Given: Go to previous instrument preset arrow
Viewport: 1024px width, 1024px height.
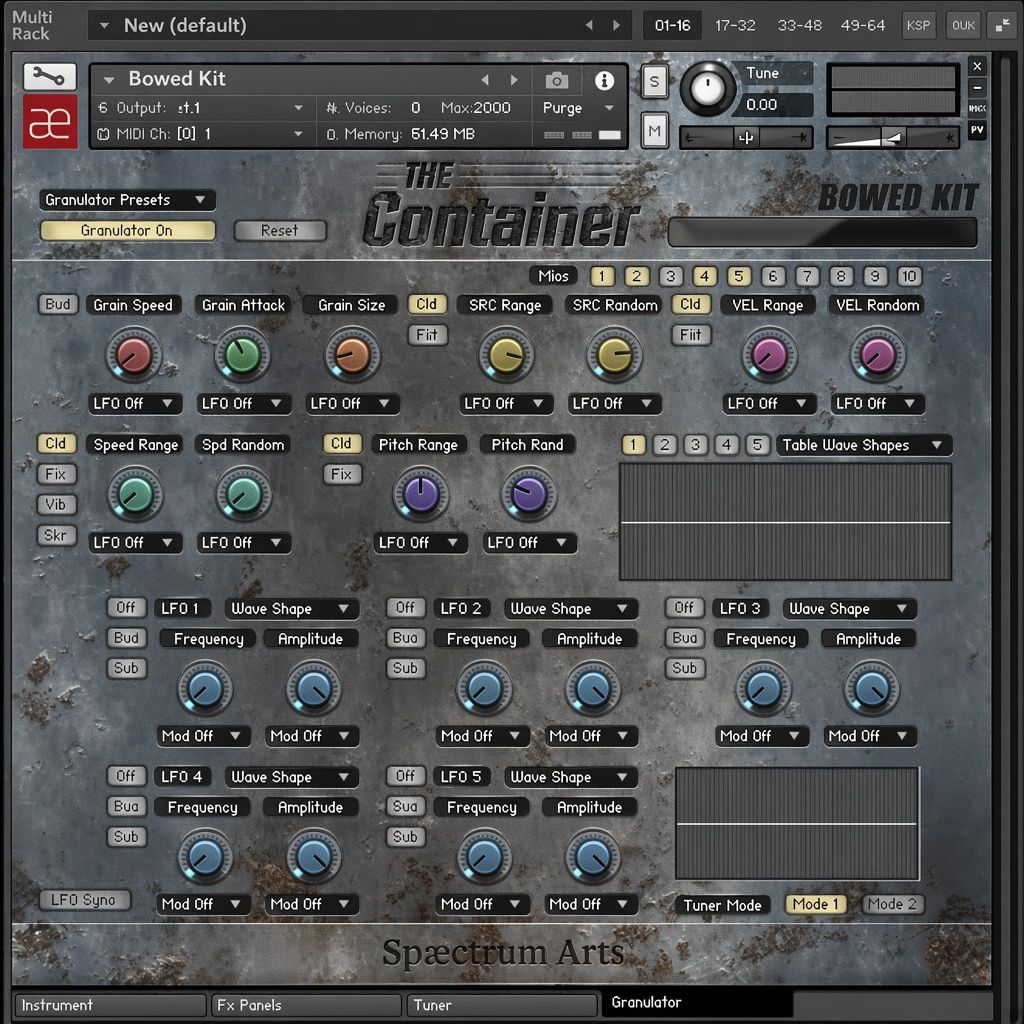Looking at the screenshot, I should pos(485,80).
